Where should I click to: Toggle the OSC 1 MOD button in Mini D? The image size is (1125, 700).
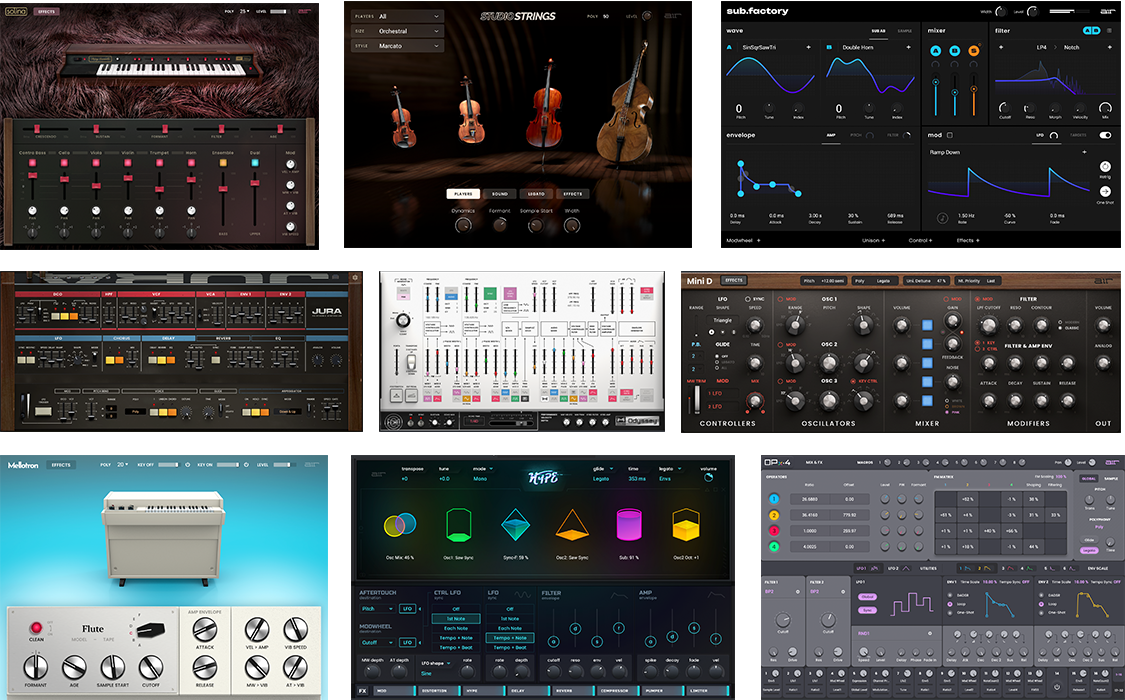point(781,298)
